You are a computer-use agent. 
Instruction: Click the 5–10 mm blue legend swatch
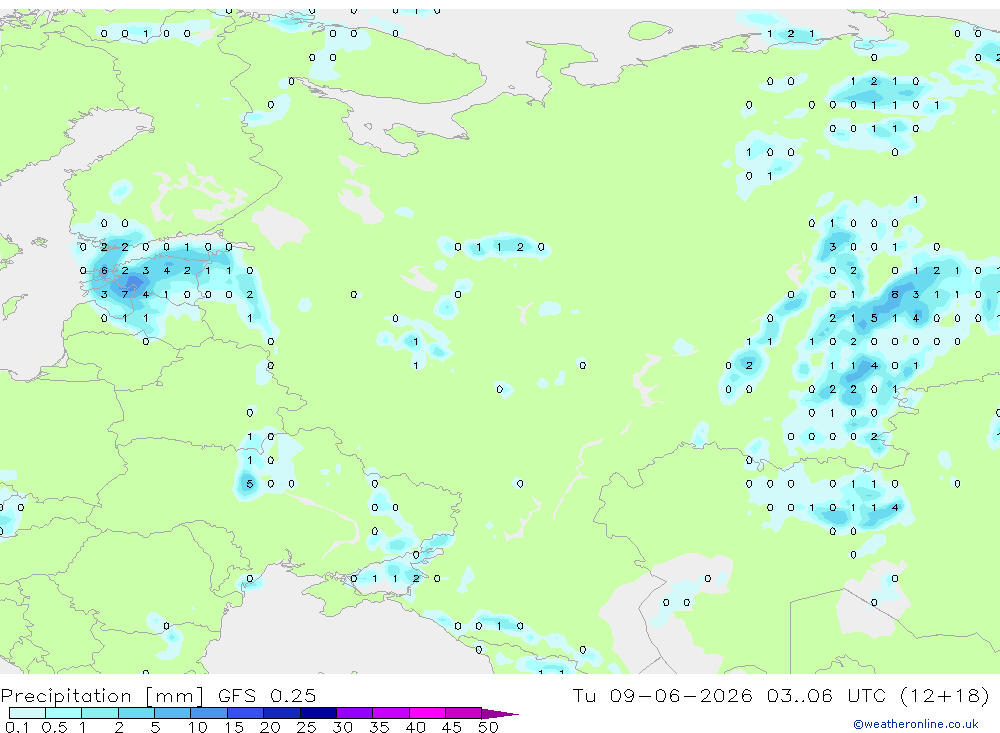coord(173,713)
